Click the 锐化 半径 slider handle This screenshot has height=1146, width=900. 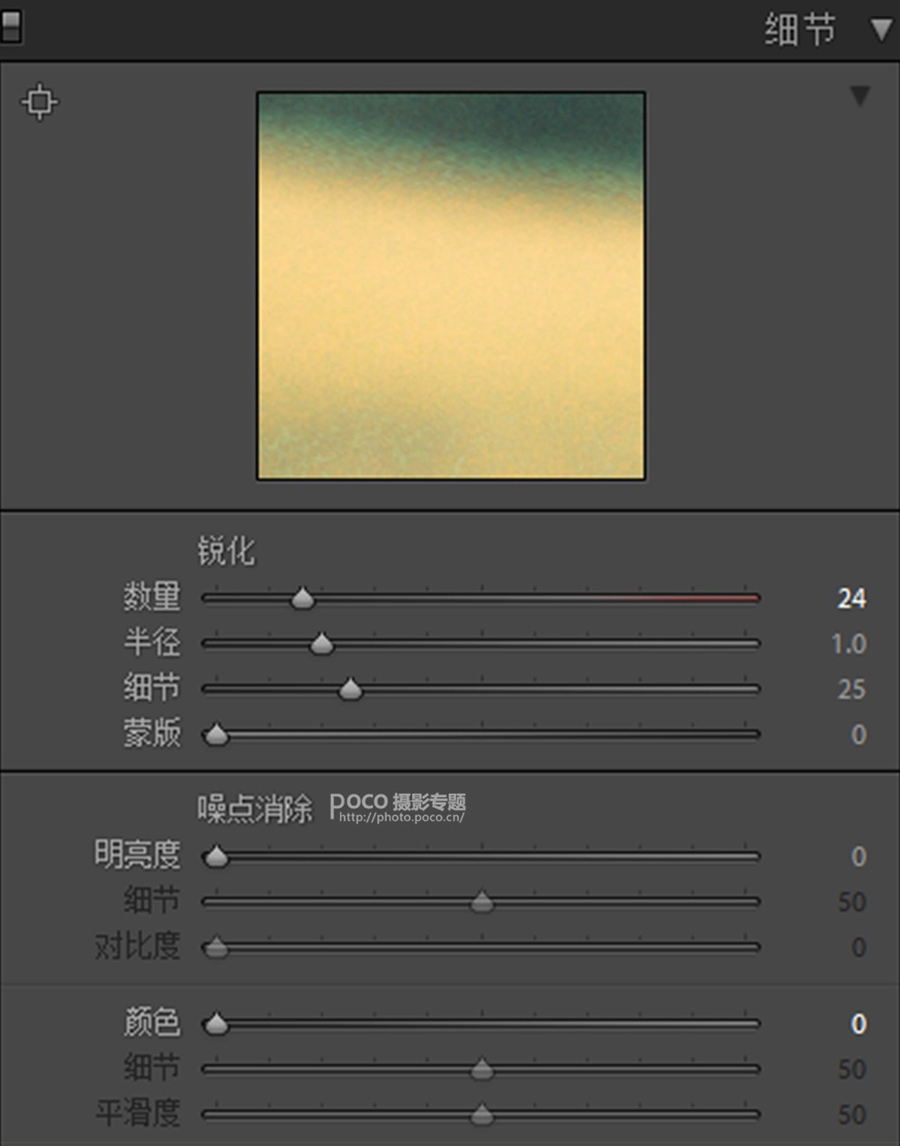322,643
